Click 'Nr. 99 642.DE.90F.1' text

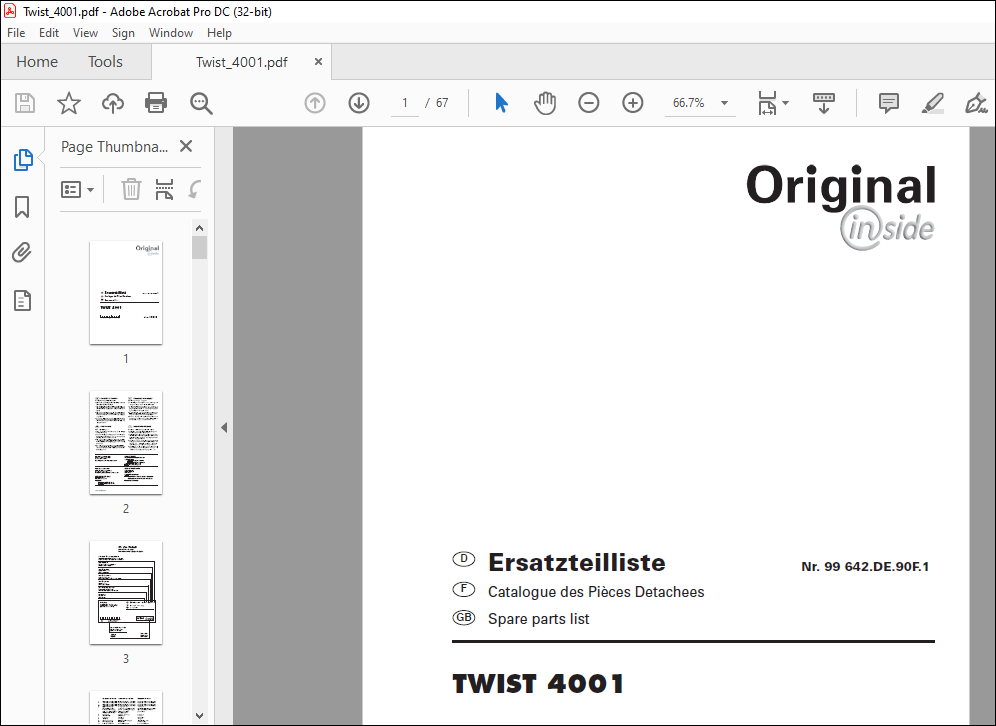pyautogui.click(x=865, y=567)
